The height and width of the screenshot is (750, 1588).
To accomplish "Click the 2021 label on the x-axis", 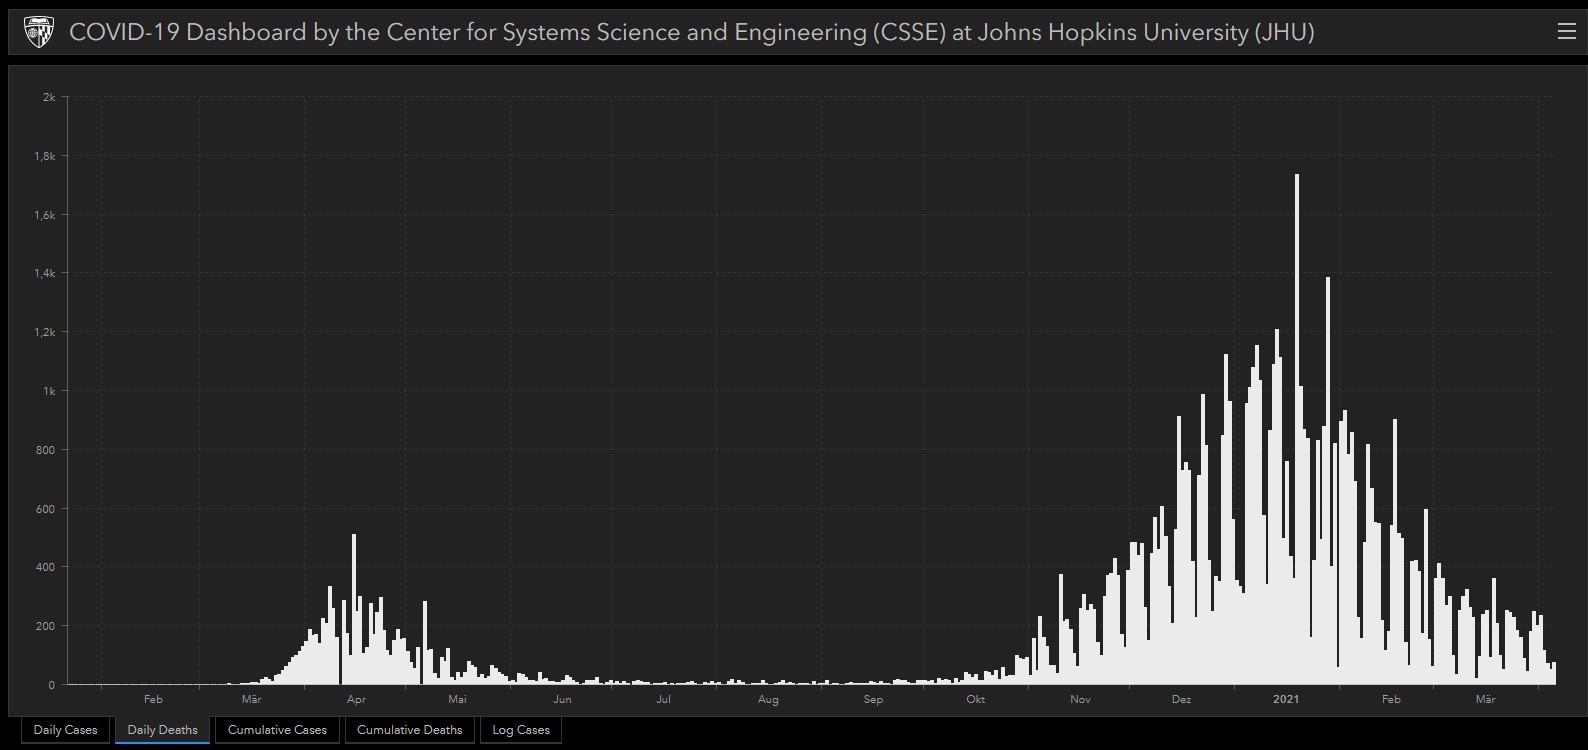I will coord(1286,699).
